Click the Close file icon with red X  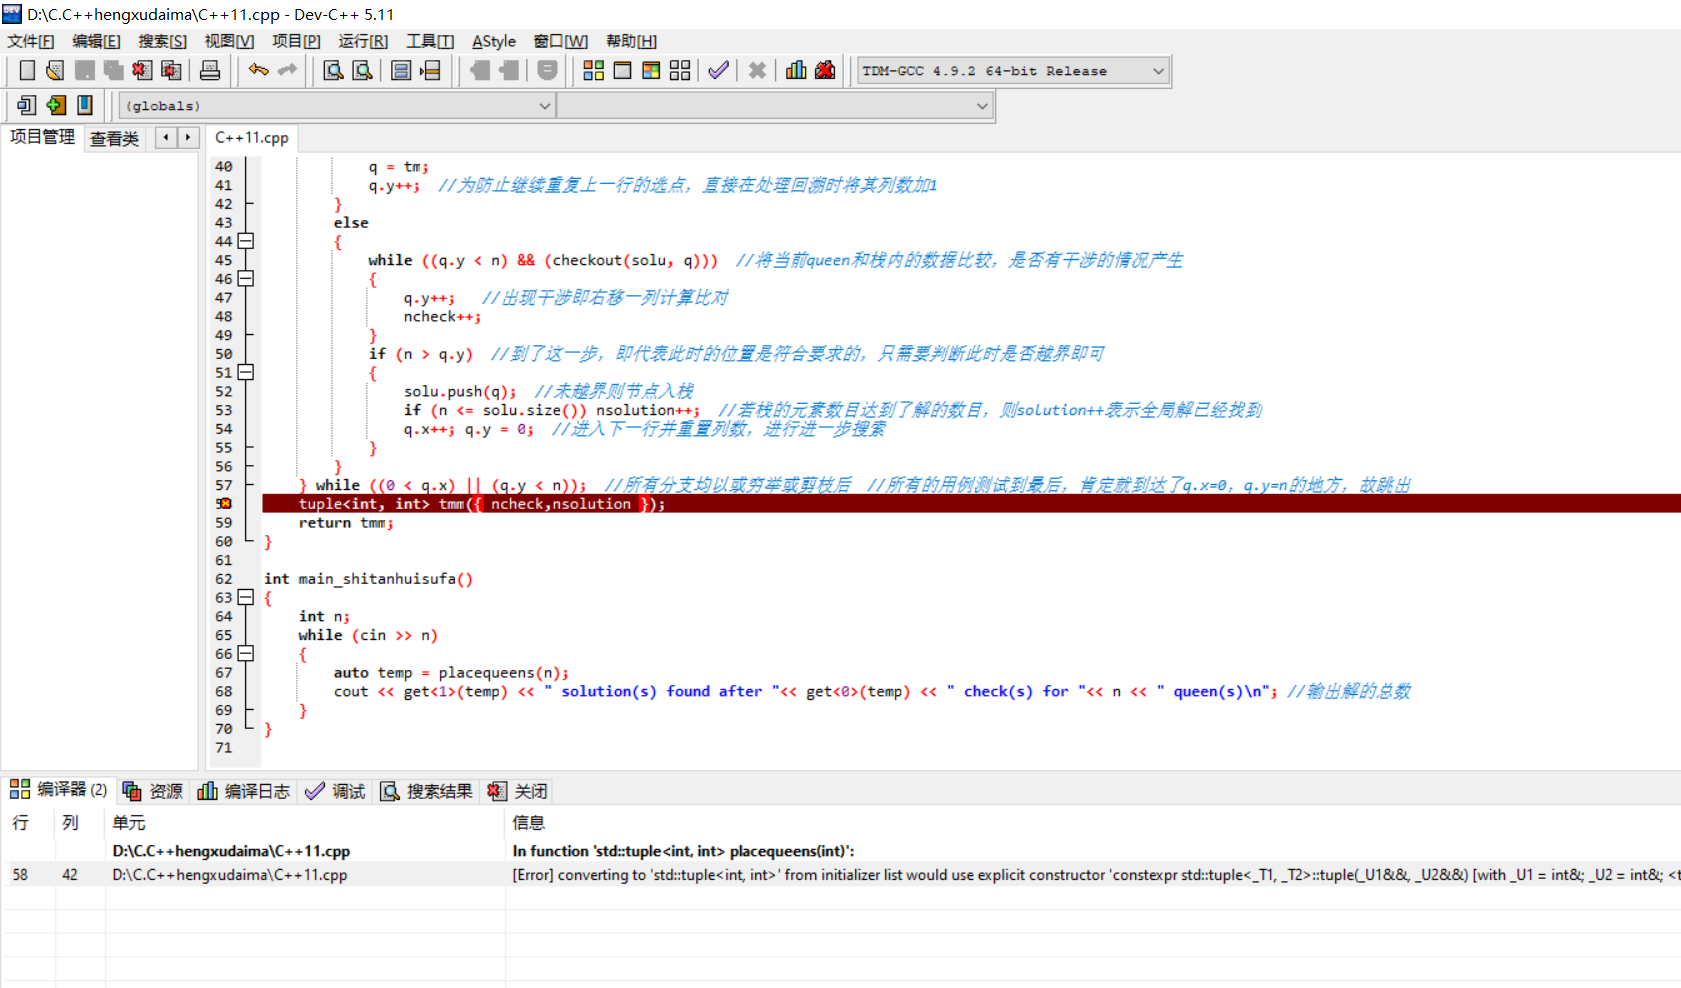pos(142,70)
